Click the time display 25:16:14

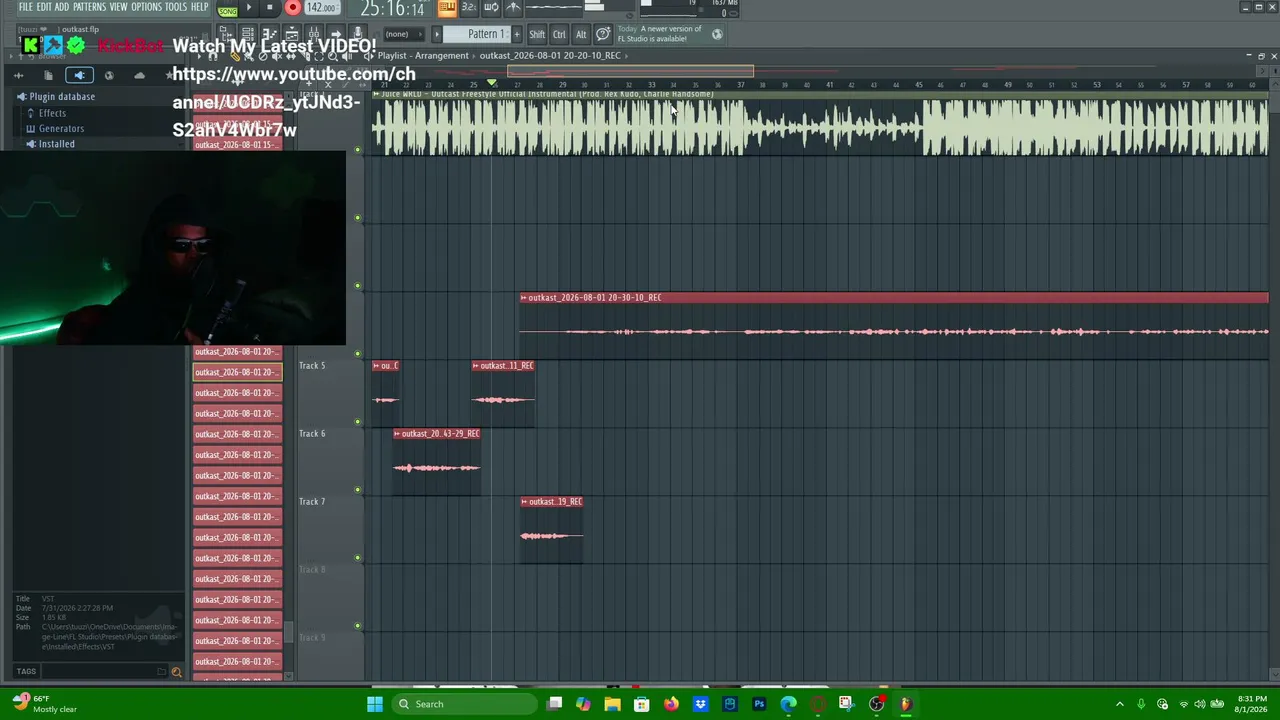tap(393, 9)
